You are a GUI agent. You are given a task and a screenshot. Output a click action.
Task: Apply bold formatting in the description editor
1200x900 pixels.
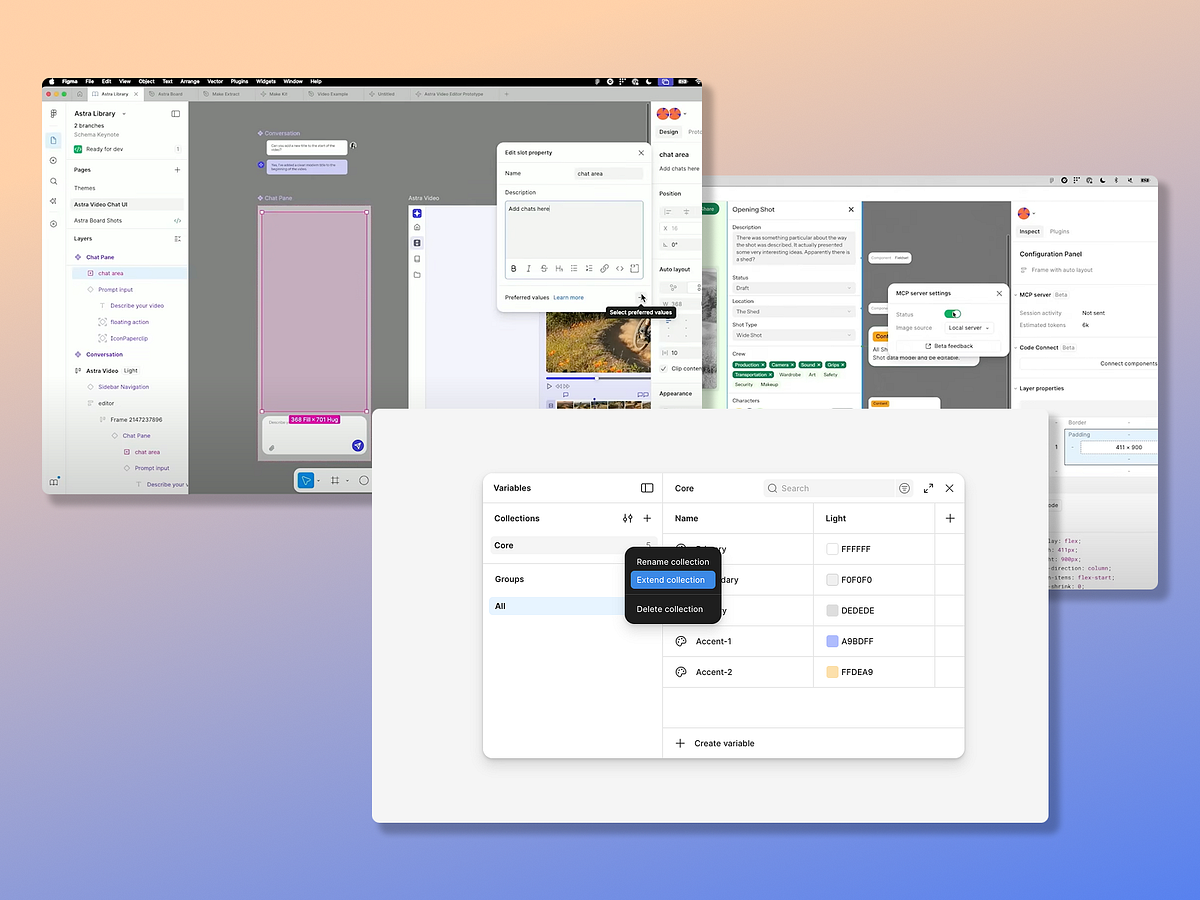[x=513, y=268]
